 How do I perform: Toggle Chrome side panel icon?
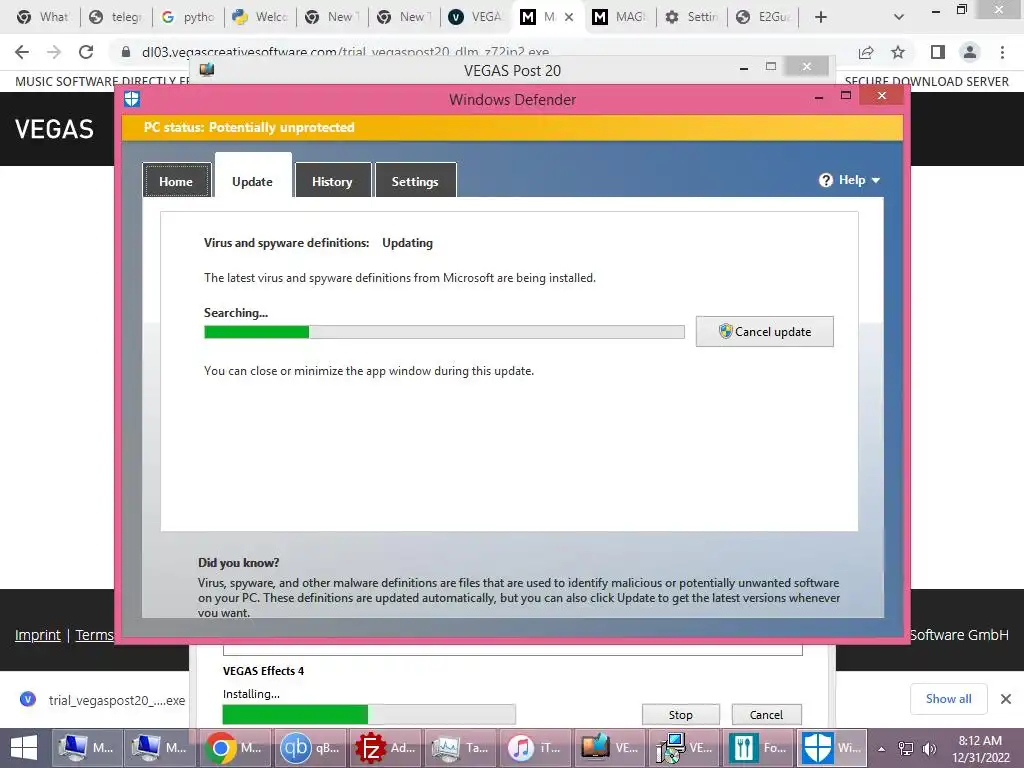coord(938,52)
